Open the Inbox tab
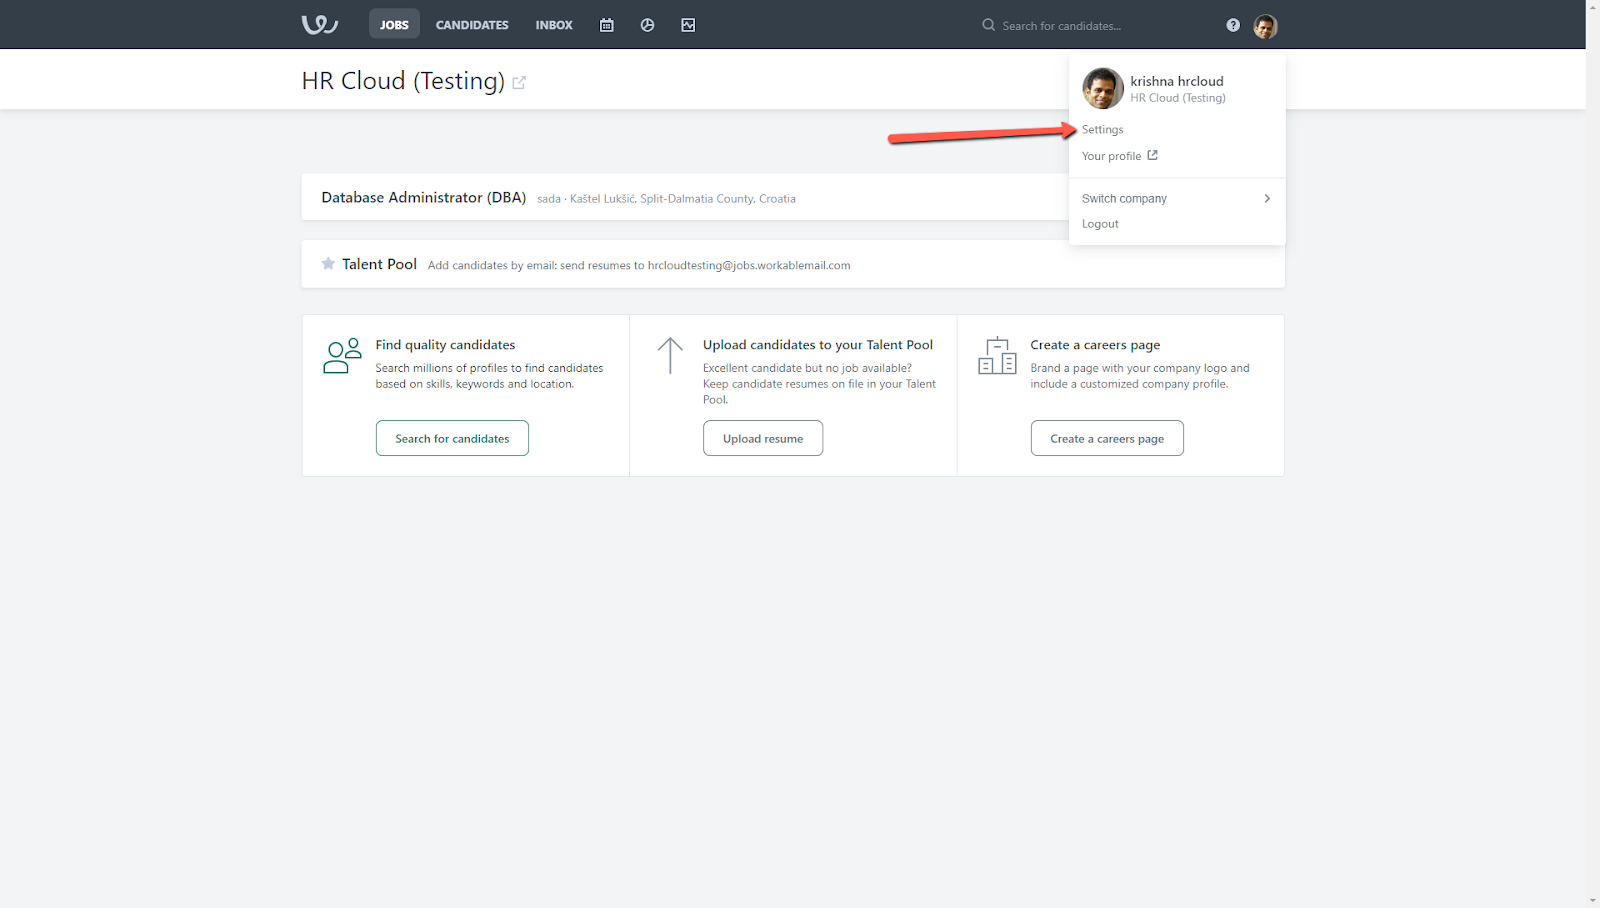1600x908 pixels. tap(554, 25)
